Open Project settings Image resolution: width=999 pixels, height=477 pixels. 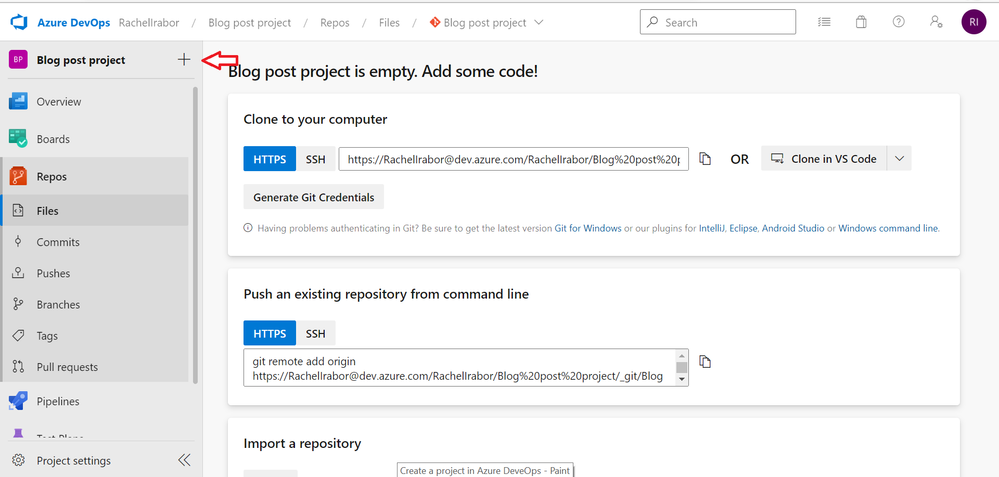pos(73,460)
